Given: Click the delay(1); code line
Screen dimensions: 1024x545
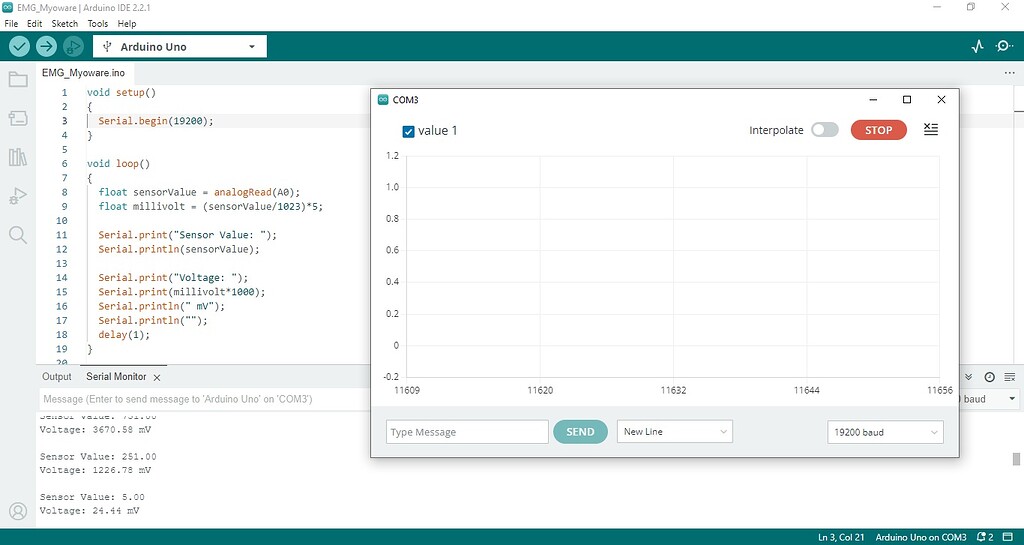Looking at the screenshot, I should [124, 335].
